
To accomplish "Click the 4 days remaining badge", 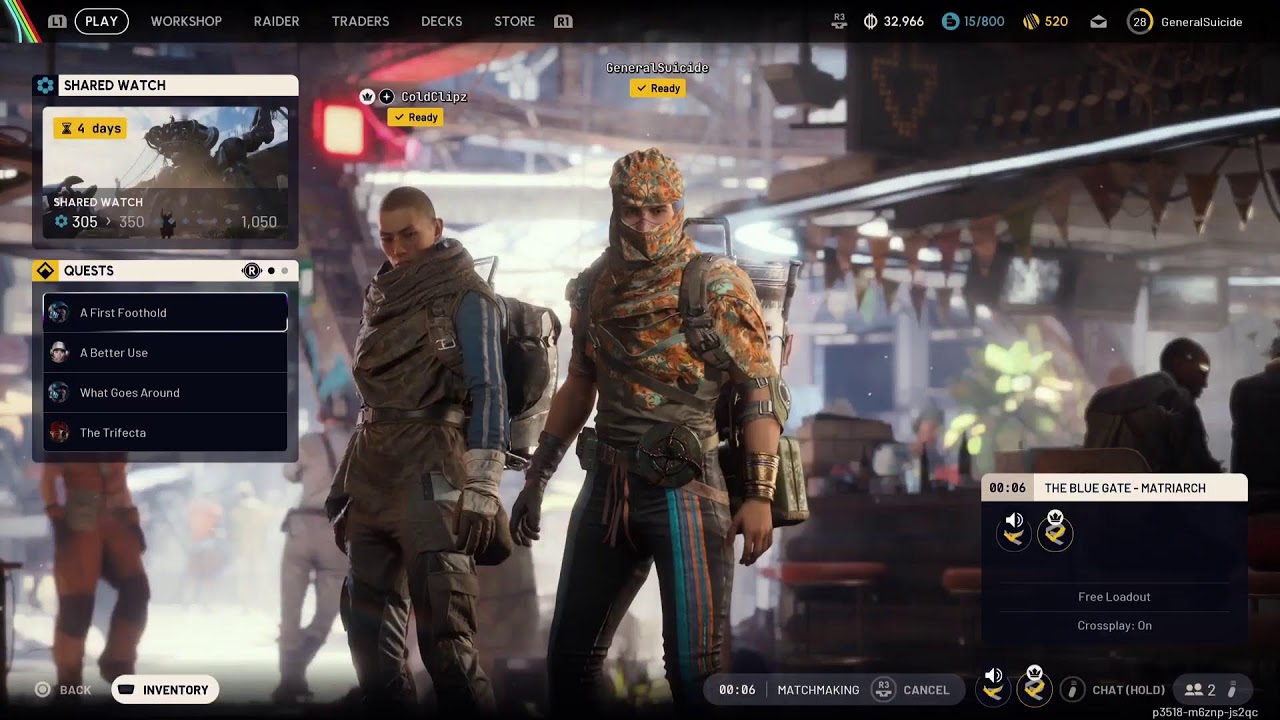I will 90,128.
